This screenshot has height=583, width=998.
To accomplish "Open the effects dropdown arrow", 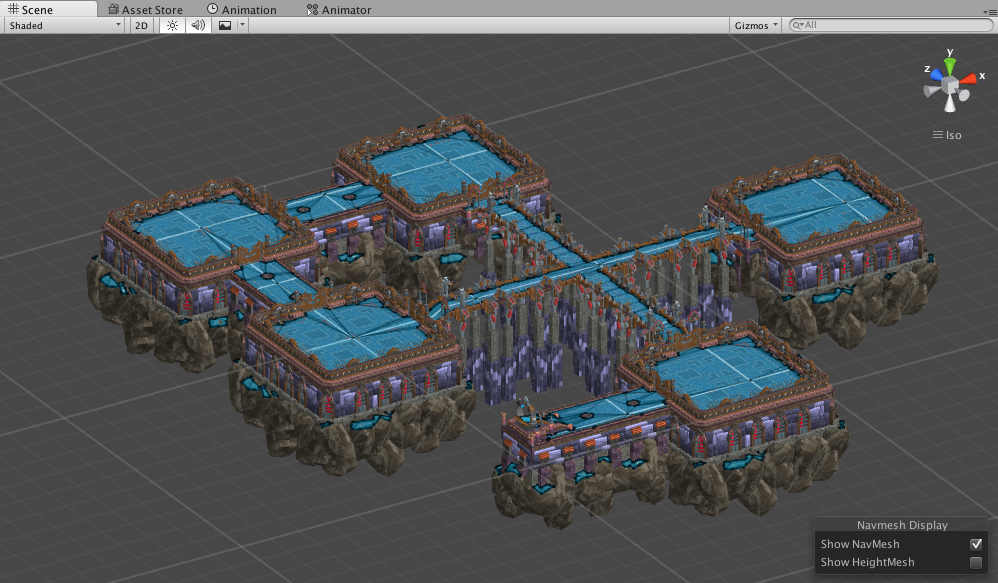I will click(x=242, y=25).
